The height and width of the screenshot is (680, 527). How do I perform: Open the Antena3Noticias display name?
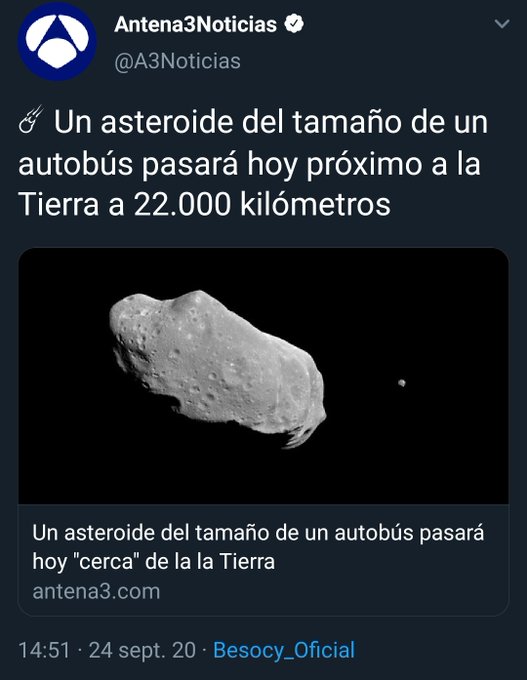[x=195, y=24]
